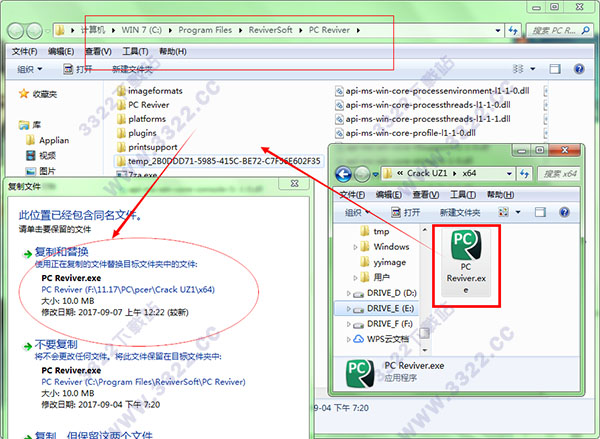Click 打开 button in PC Reviver toolbar

click(x=78, y=69)
